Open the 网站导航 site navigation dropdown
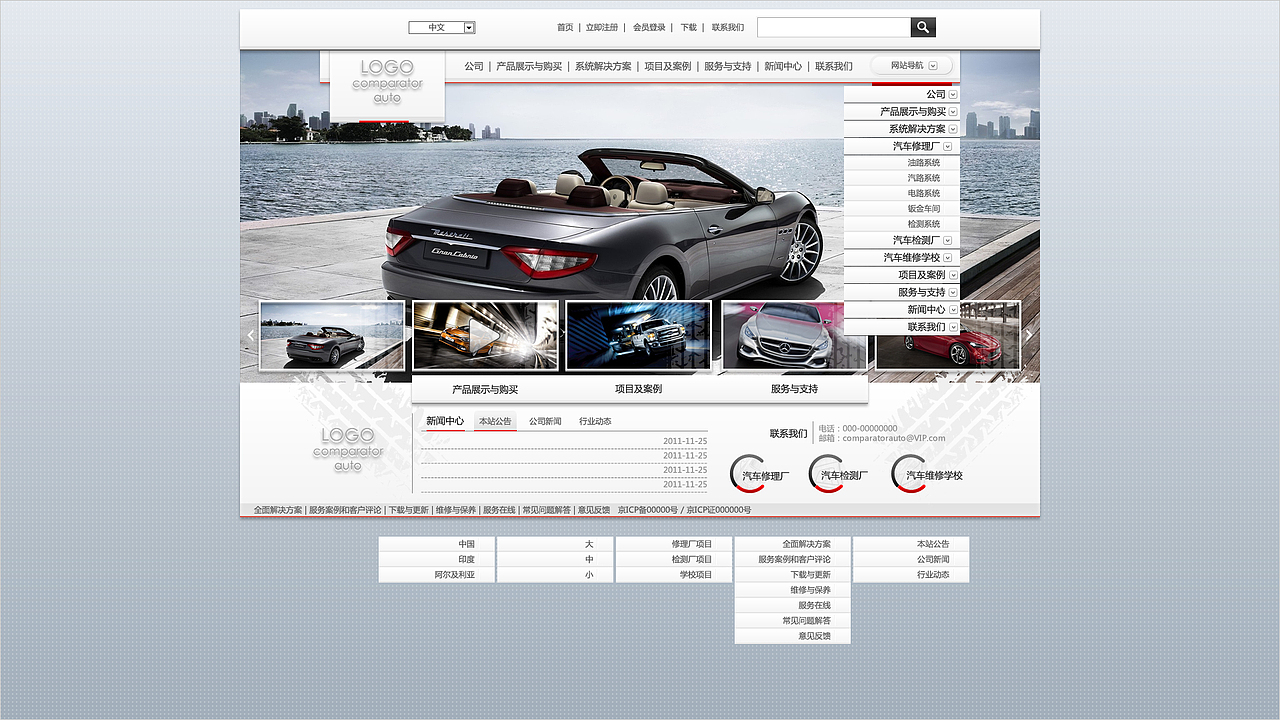The height and width of the screenshot is (720, 1280). pyautogui.click(x=912, y=65)
